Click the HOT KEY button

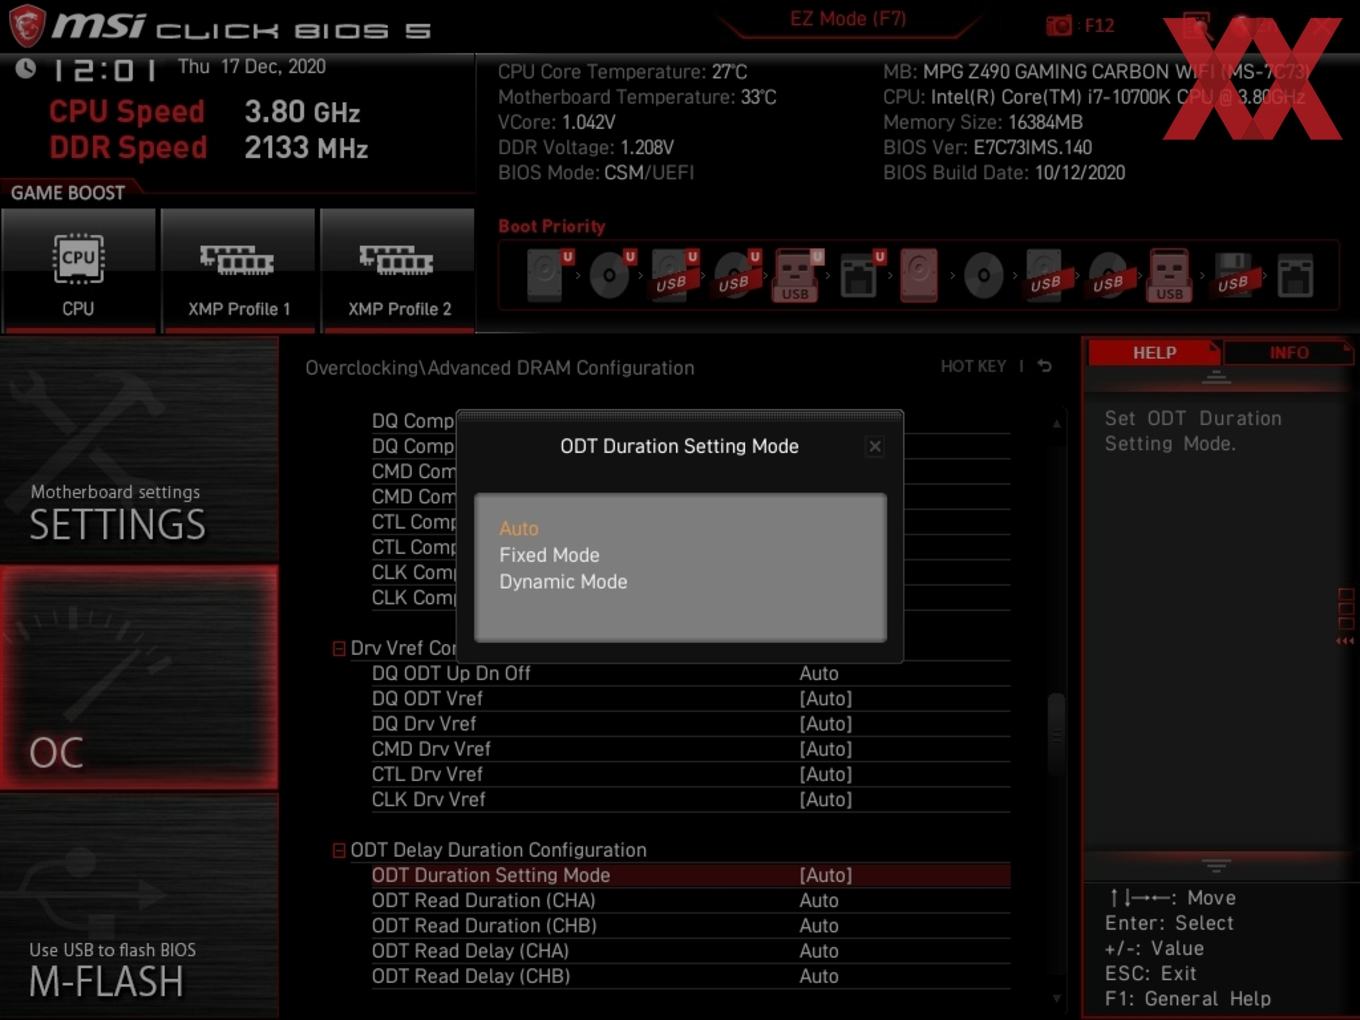[973, 366]
